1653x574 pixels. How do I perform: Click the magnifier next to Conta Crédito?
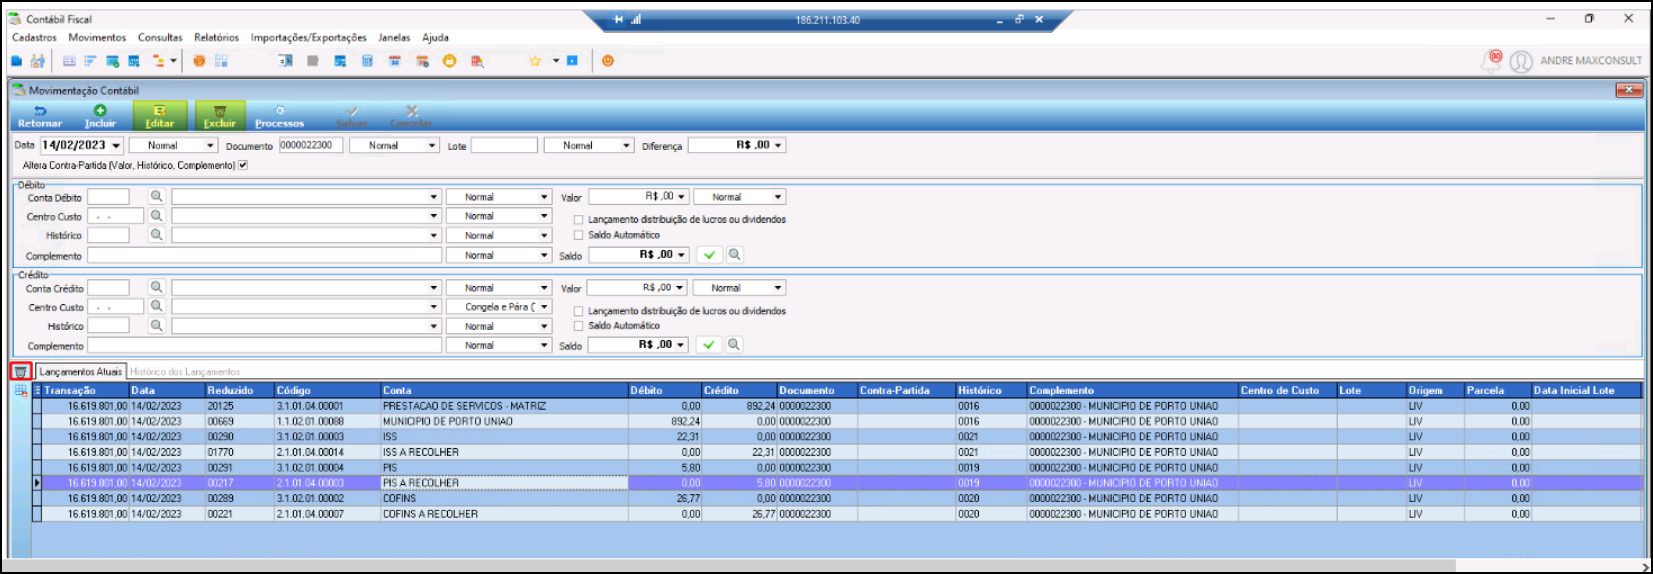(156, 288)
